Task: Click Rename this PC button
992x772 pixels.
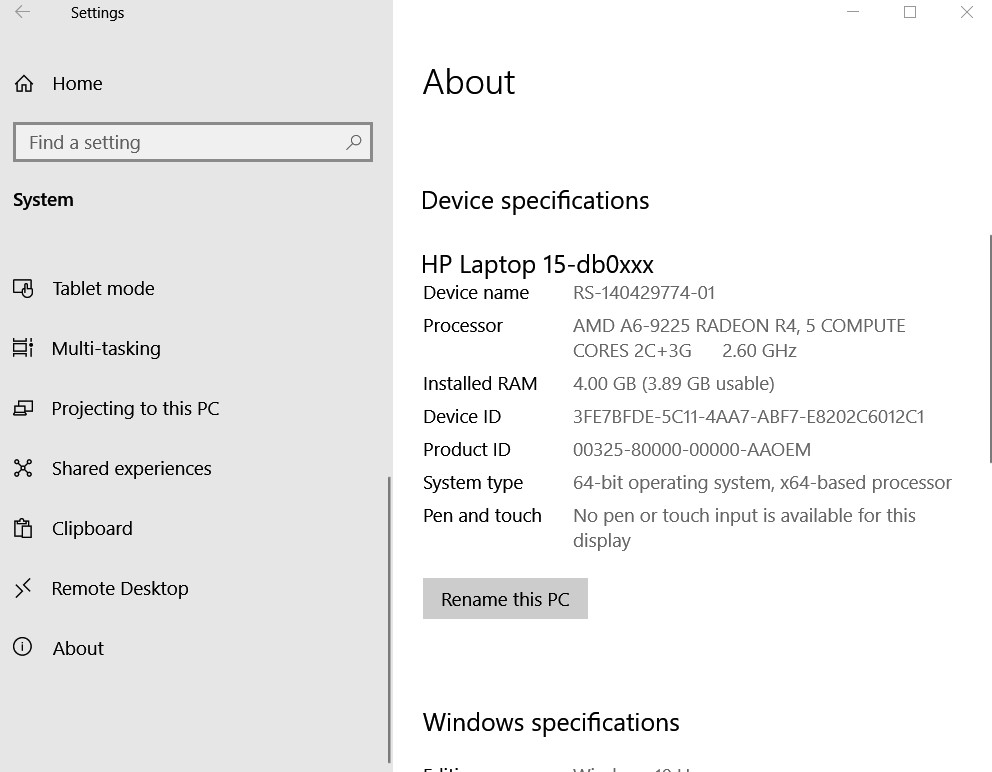Action: 505,599
